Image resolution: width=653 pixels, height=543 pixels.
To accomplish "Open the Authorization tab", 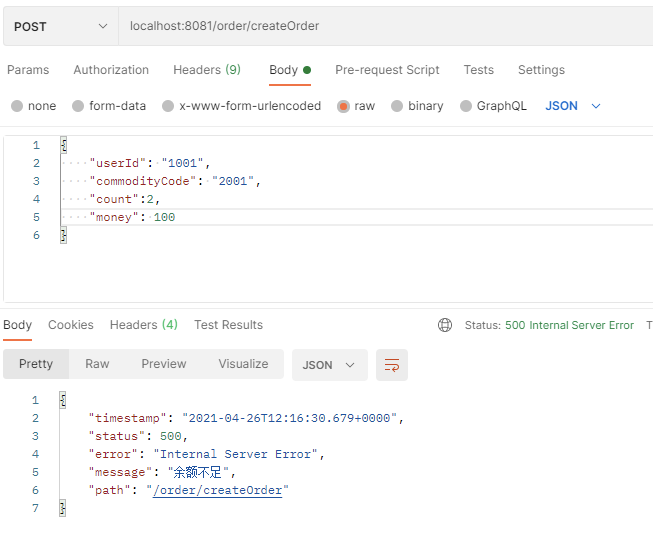I will point(111,70).
